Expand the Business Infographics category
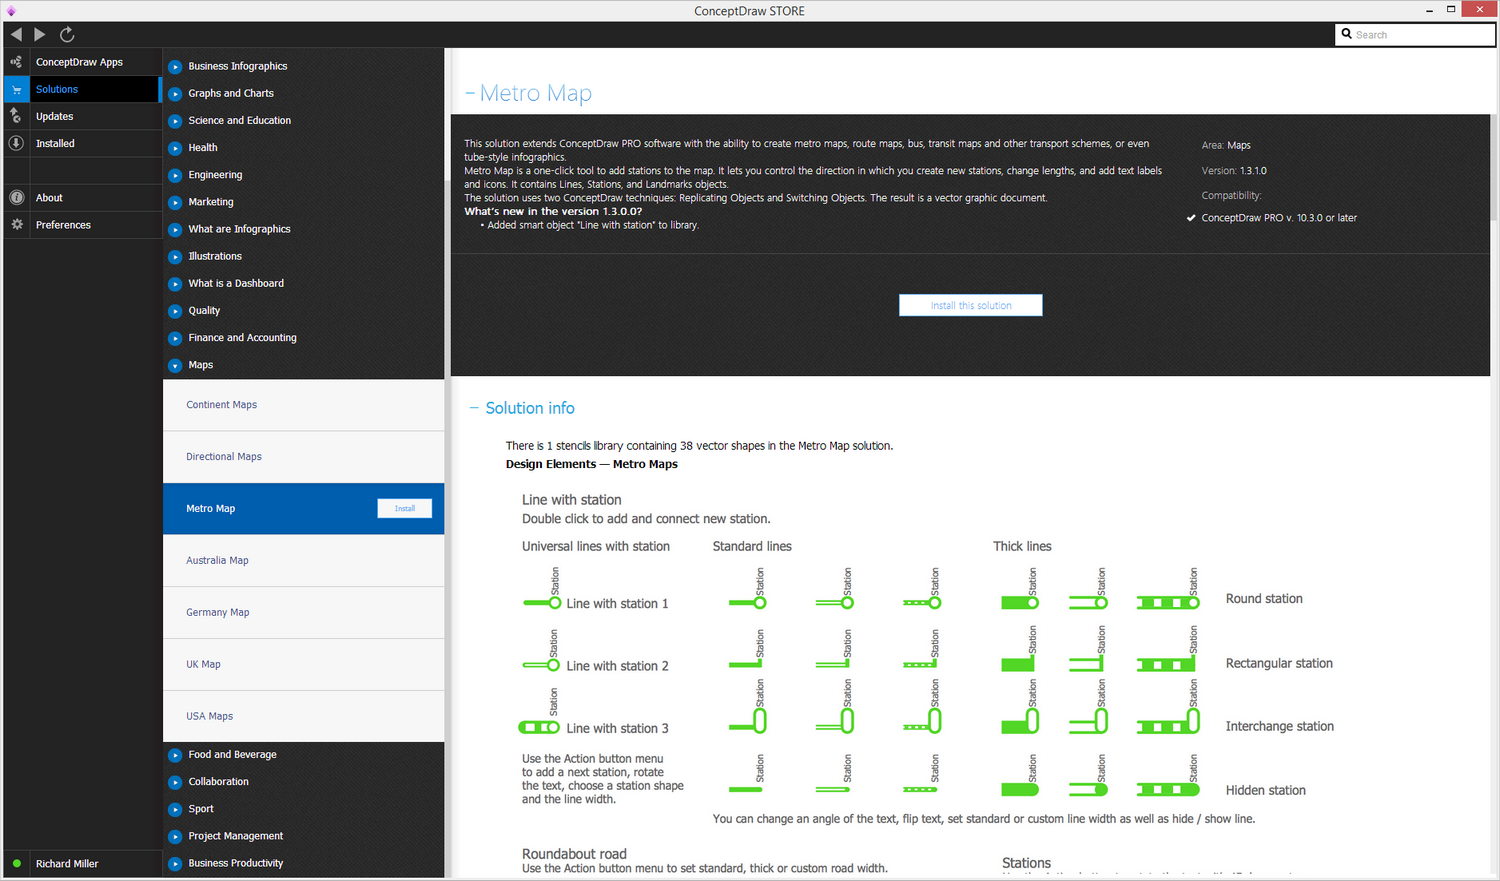Image resolution: width=1500 pixels, height=881 pixels. (x=175, y=67)
